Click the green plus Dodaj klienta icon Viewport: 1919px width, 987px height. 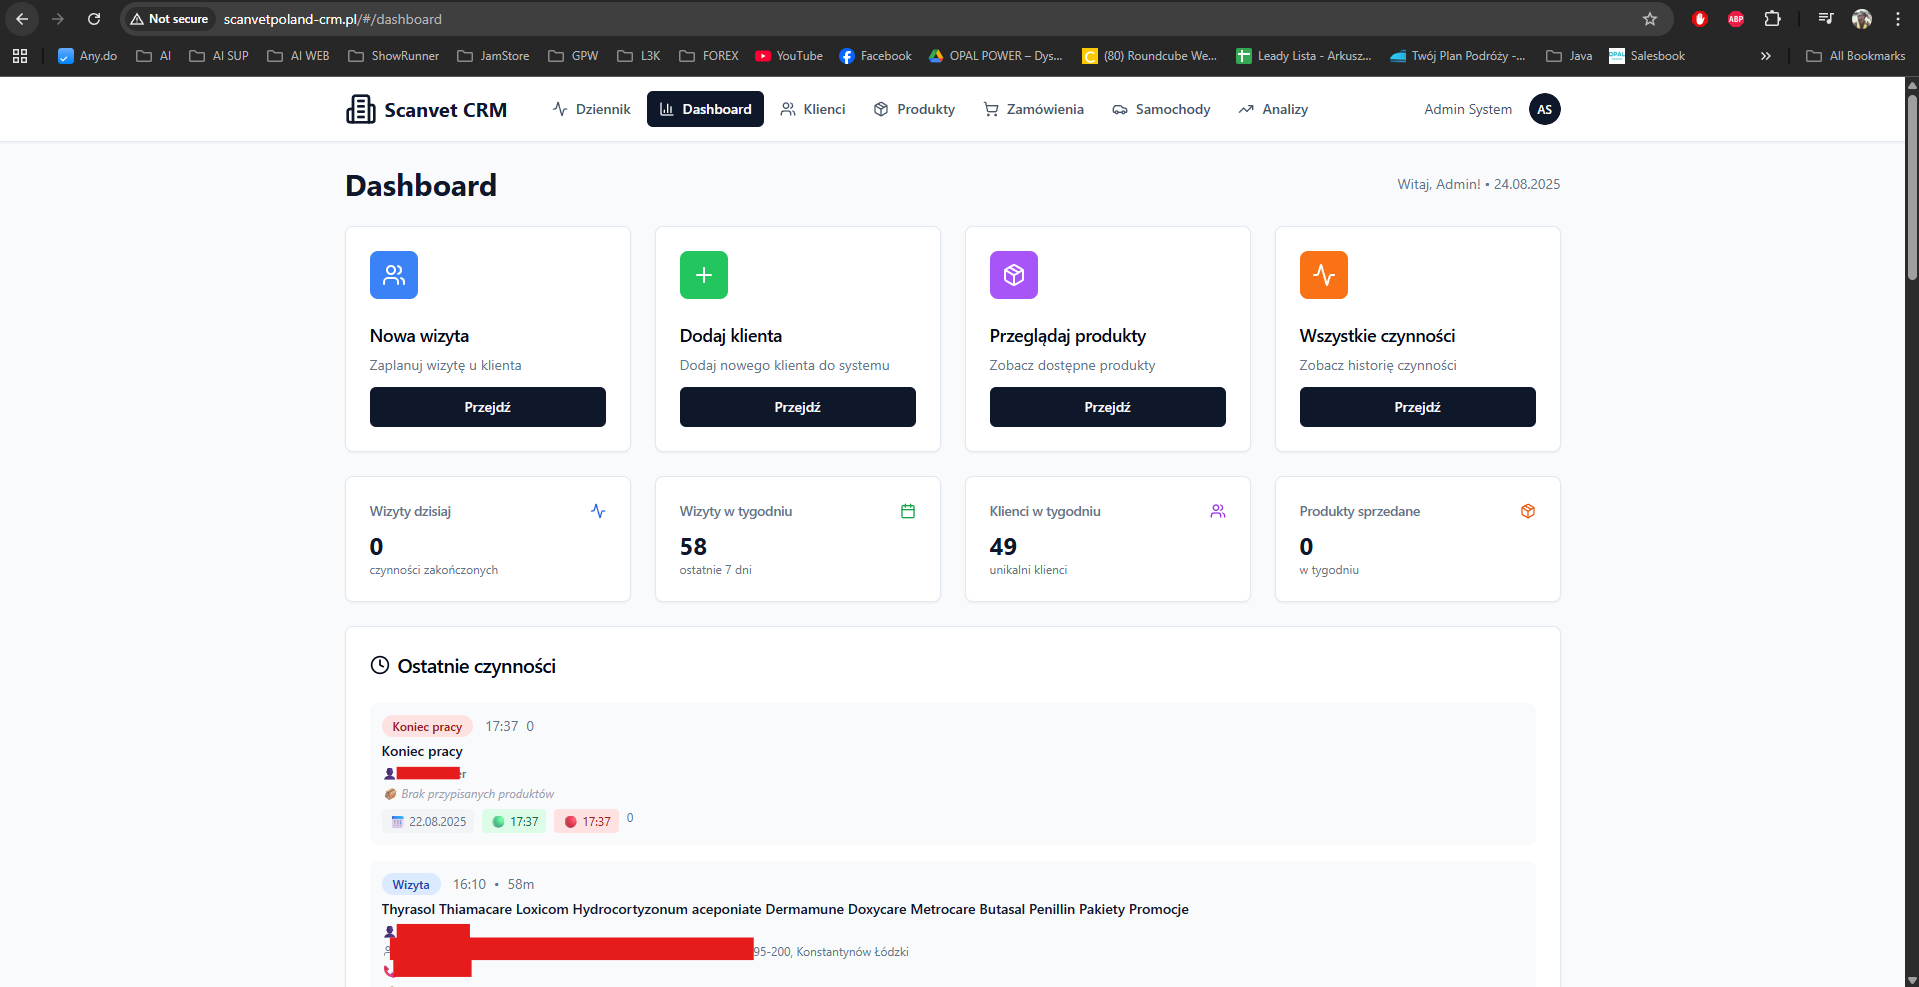703,275
